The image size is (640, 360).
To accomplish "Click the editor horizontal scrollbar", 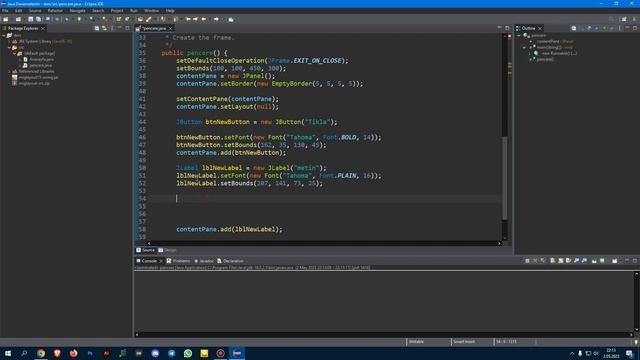I will pos(324,243).
